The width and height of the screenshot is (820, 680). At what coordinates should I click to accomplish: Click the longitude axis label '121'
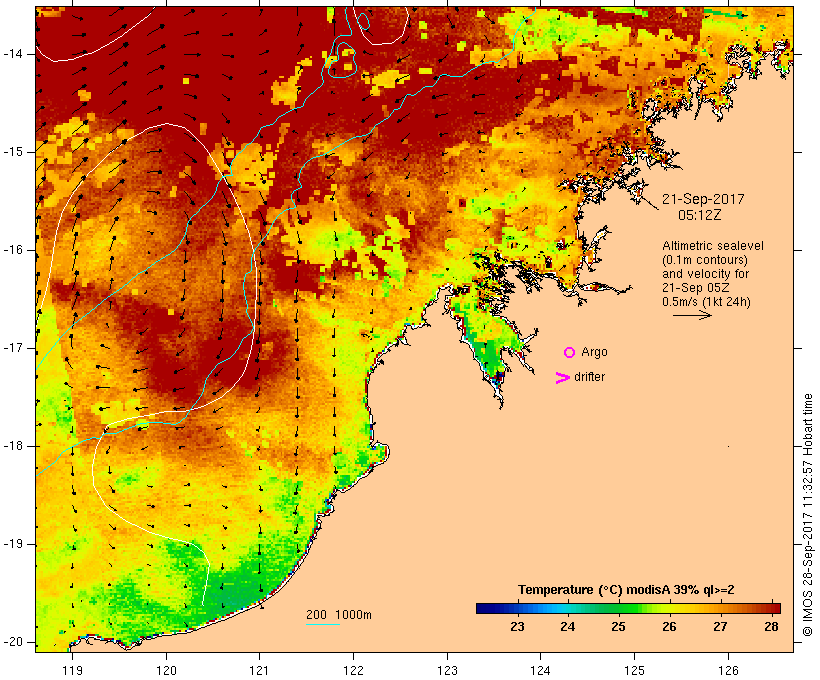(259, 670)
